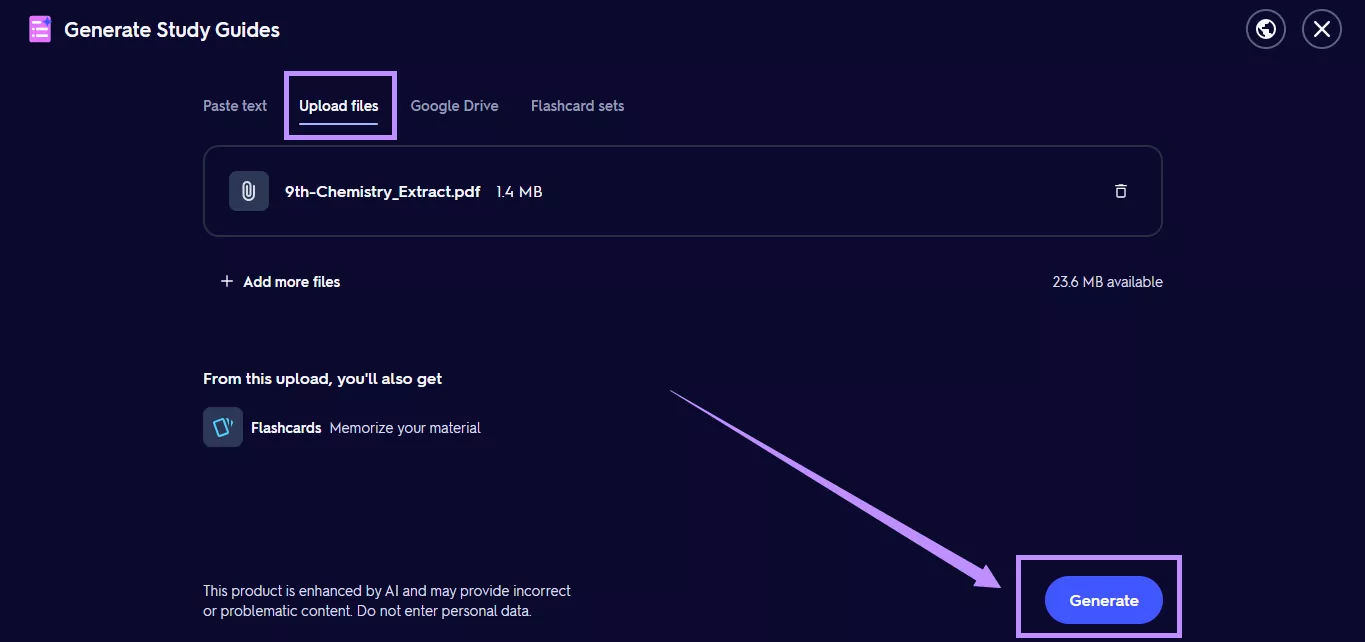Click the "Memorize your material" description
This screenshot has width=1365, height=642.
click(405, 428)
